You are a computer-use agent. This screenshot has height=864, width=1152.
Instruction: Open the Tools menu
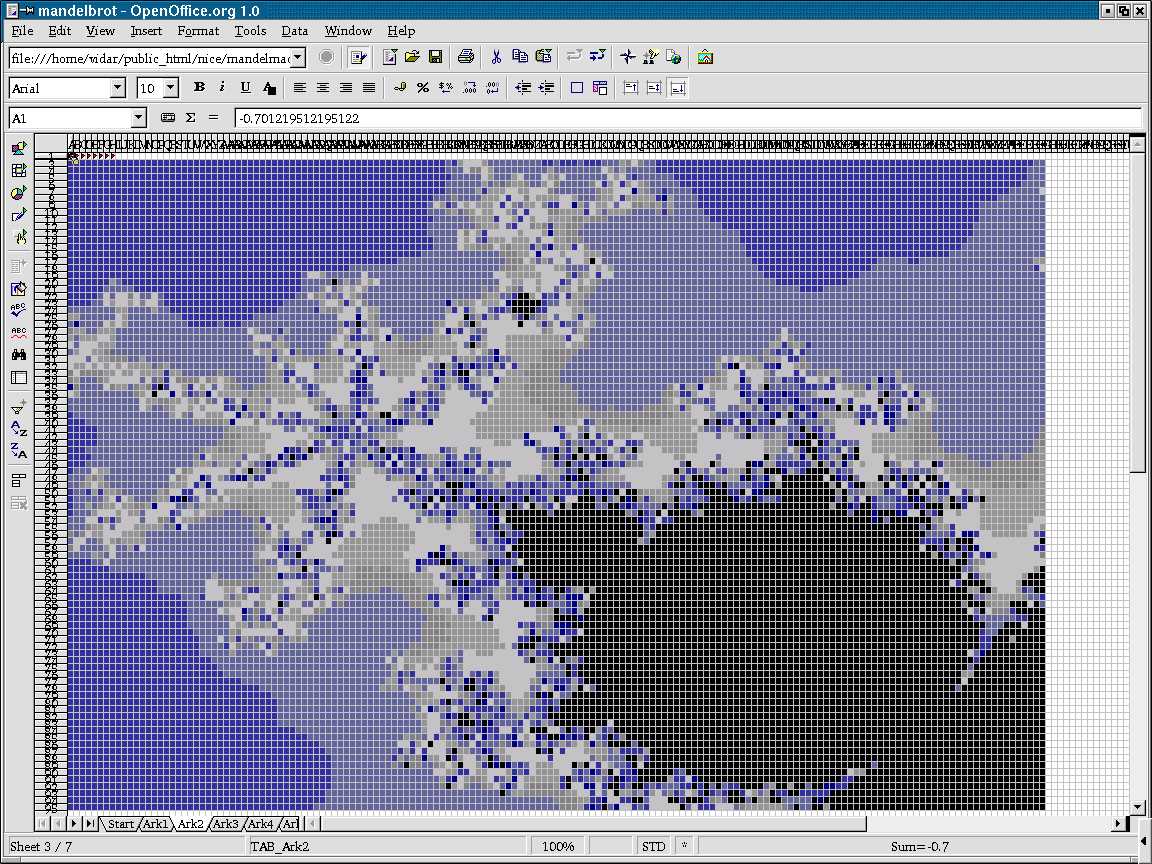[x=251, y=31]
